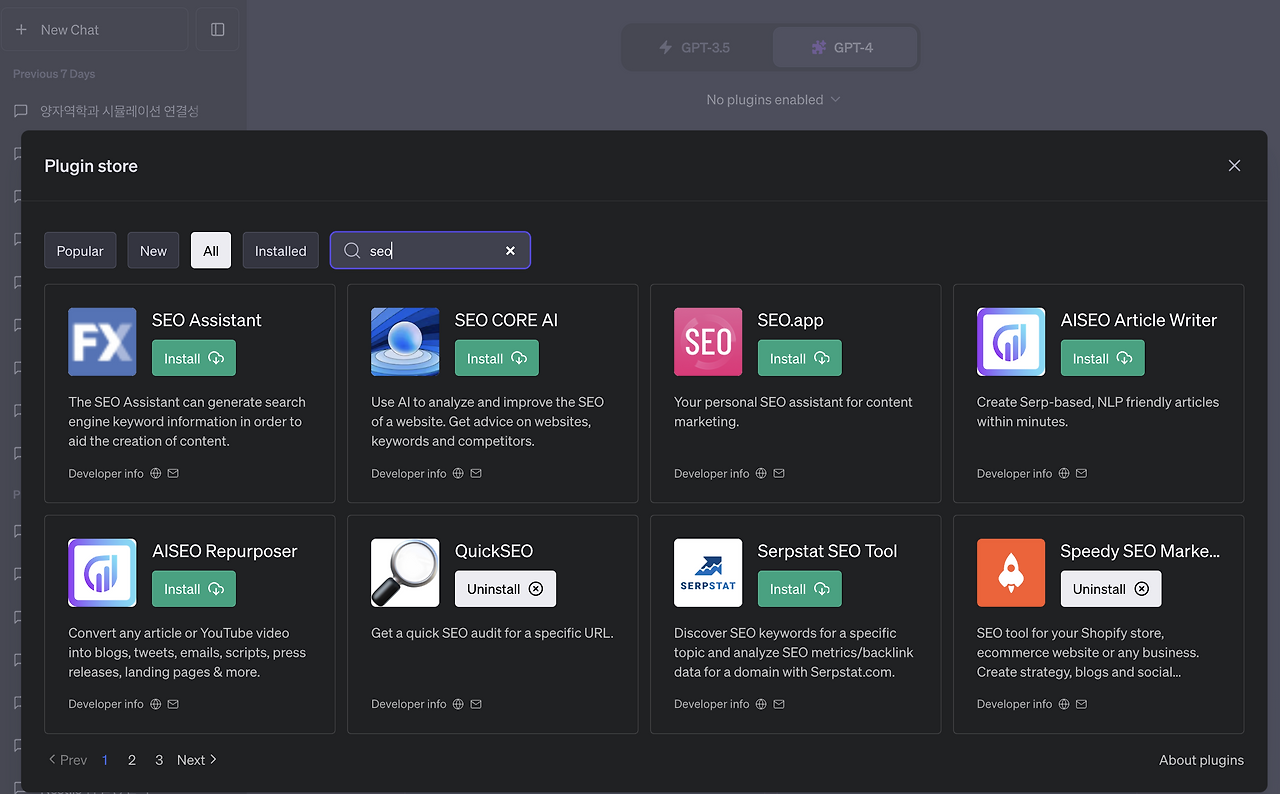This screenshot has width=1280, height=794.
Task: Install the AISEO Article Writer plugin
Action: pyautogui.click(x=1103, y=358)
